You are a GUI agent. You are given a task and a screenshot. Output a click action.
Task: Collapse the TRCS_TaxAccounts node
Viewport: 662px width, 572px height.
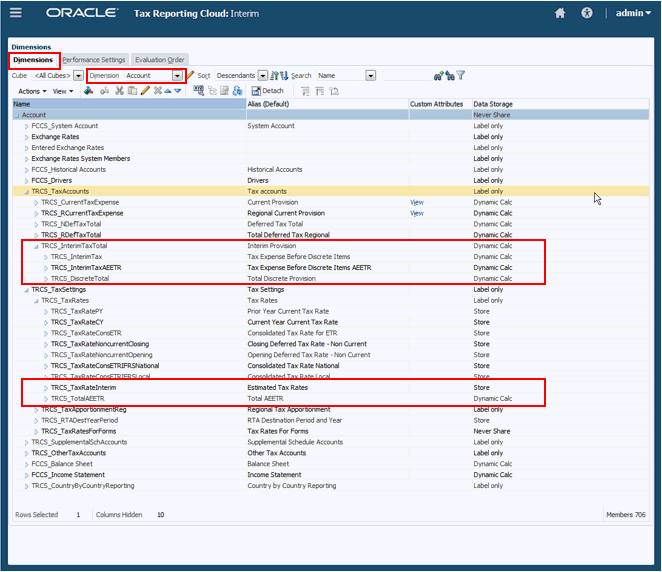27,192
